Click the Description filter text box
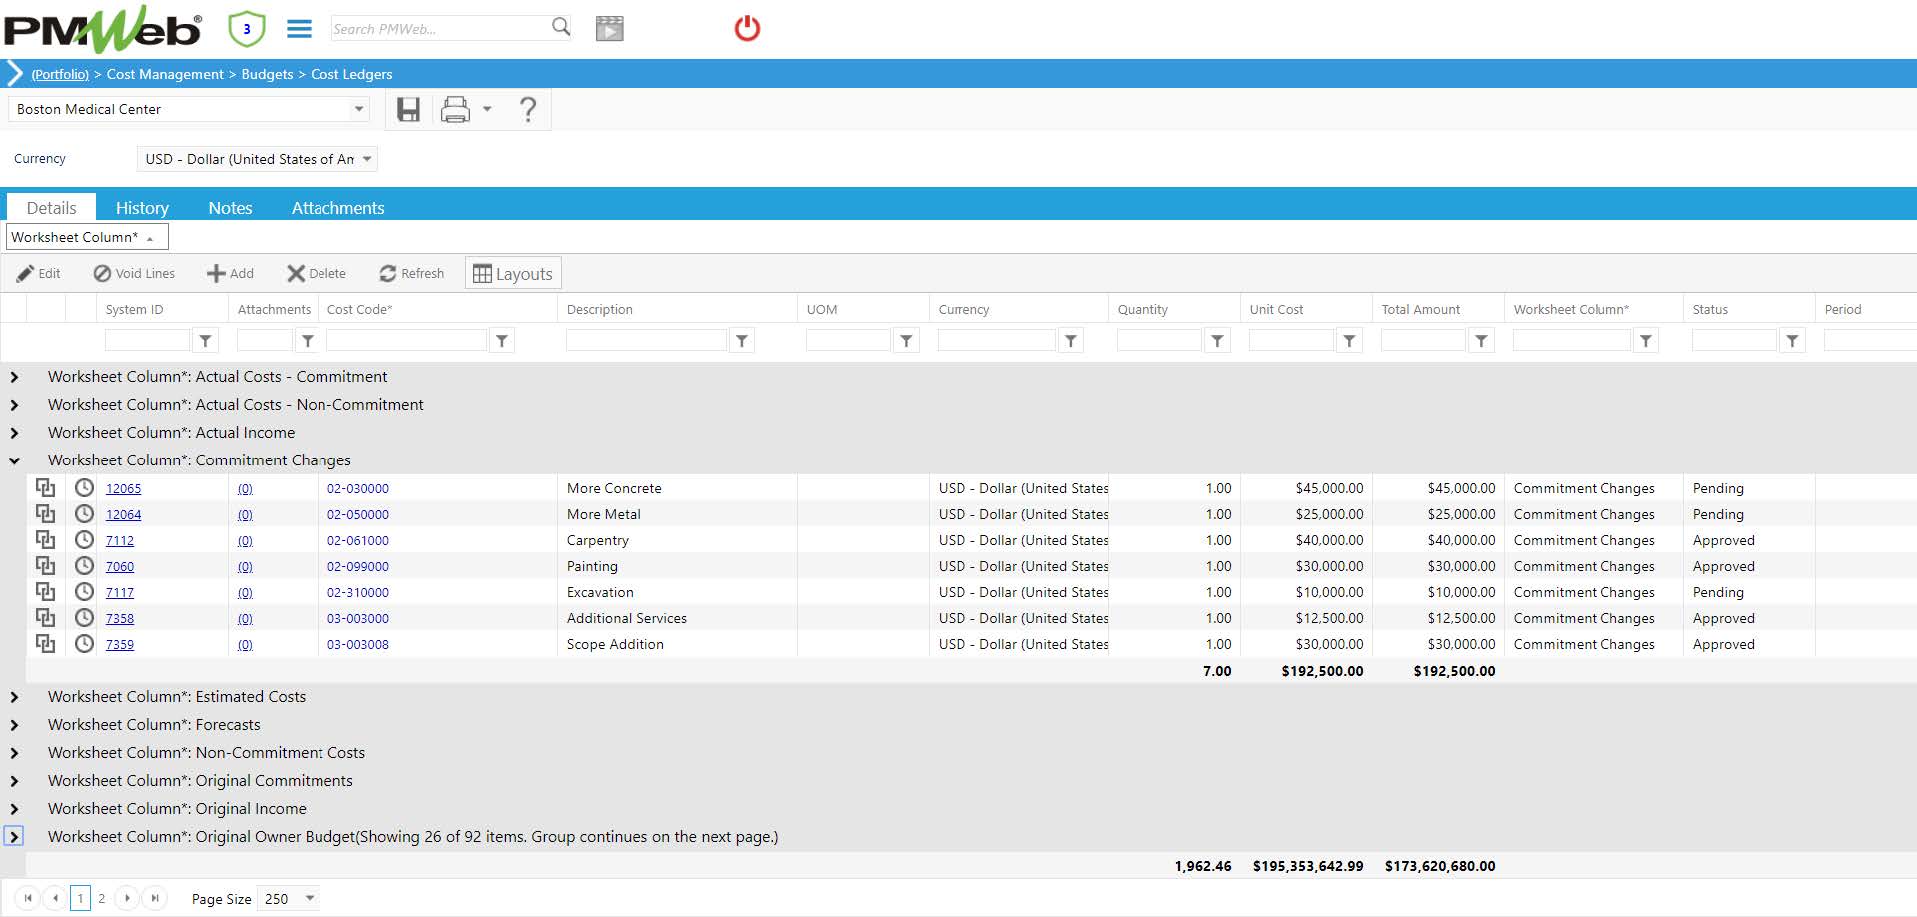 (x=646, y=341)
